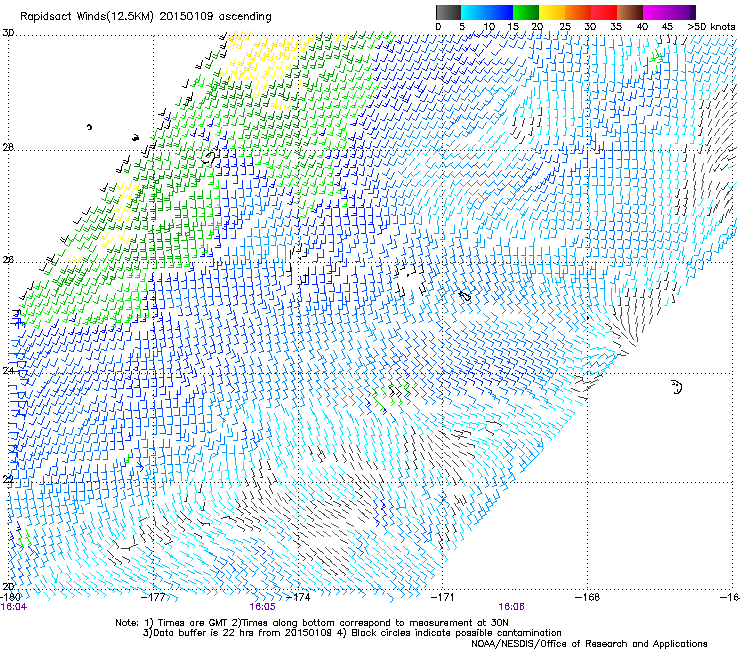
Task: Click the gray 0–5 knots color segment
Action: 448,12
